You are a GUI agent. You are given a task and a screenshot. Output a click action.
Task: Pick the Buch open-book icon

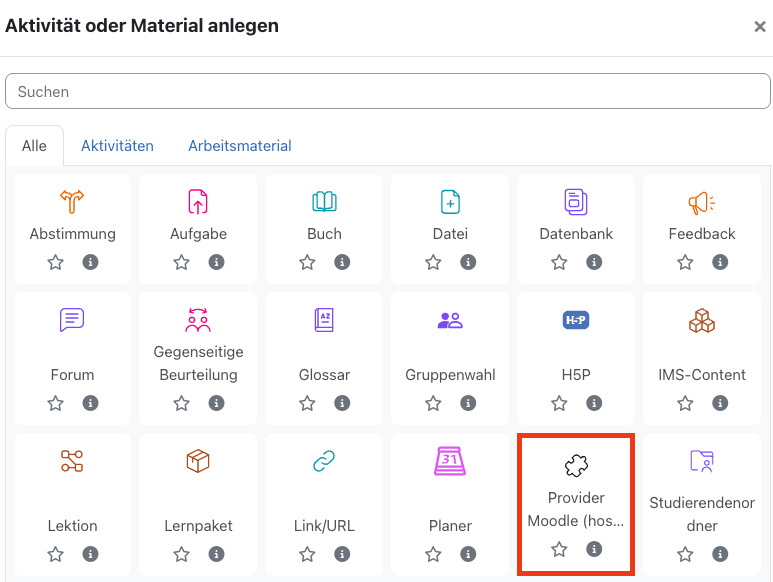pos(324,202)
